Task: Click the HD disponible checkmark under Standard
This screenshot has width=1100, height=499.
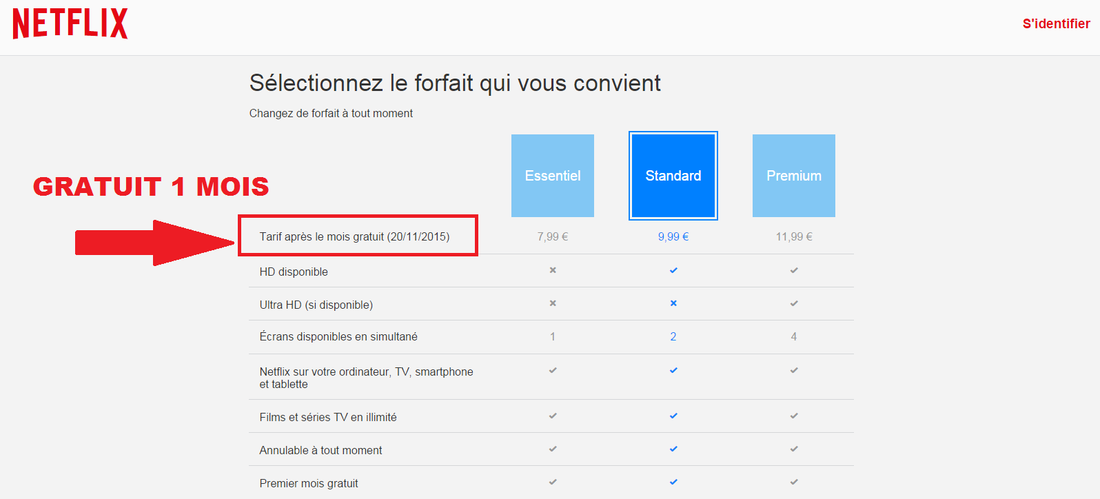Action: pos(673,270)
